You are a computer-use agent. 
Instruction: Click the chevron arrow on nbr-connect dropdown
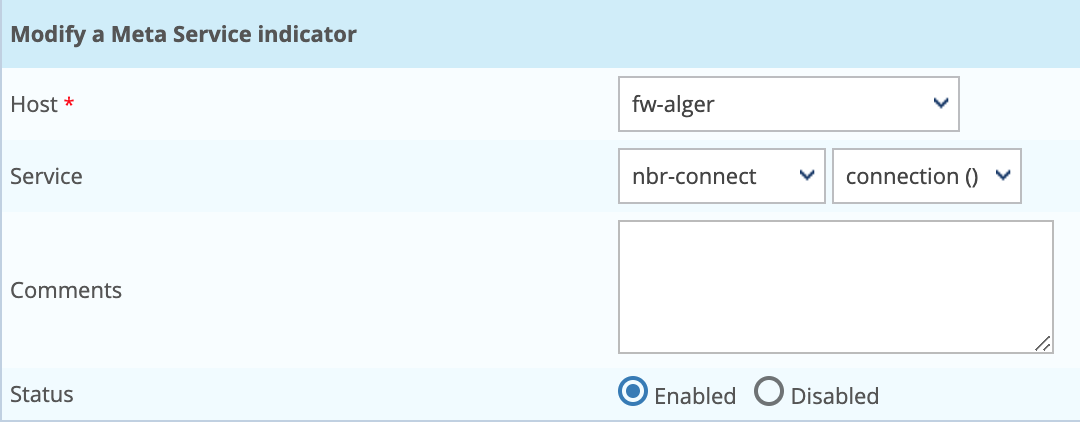coord(806,176)
